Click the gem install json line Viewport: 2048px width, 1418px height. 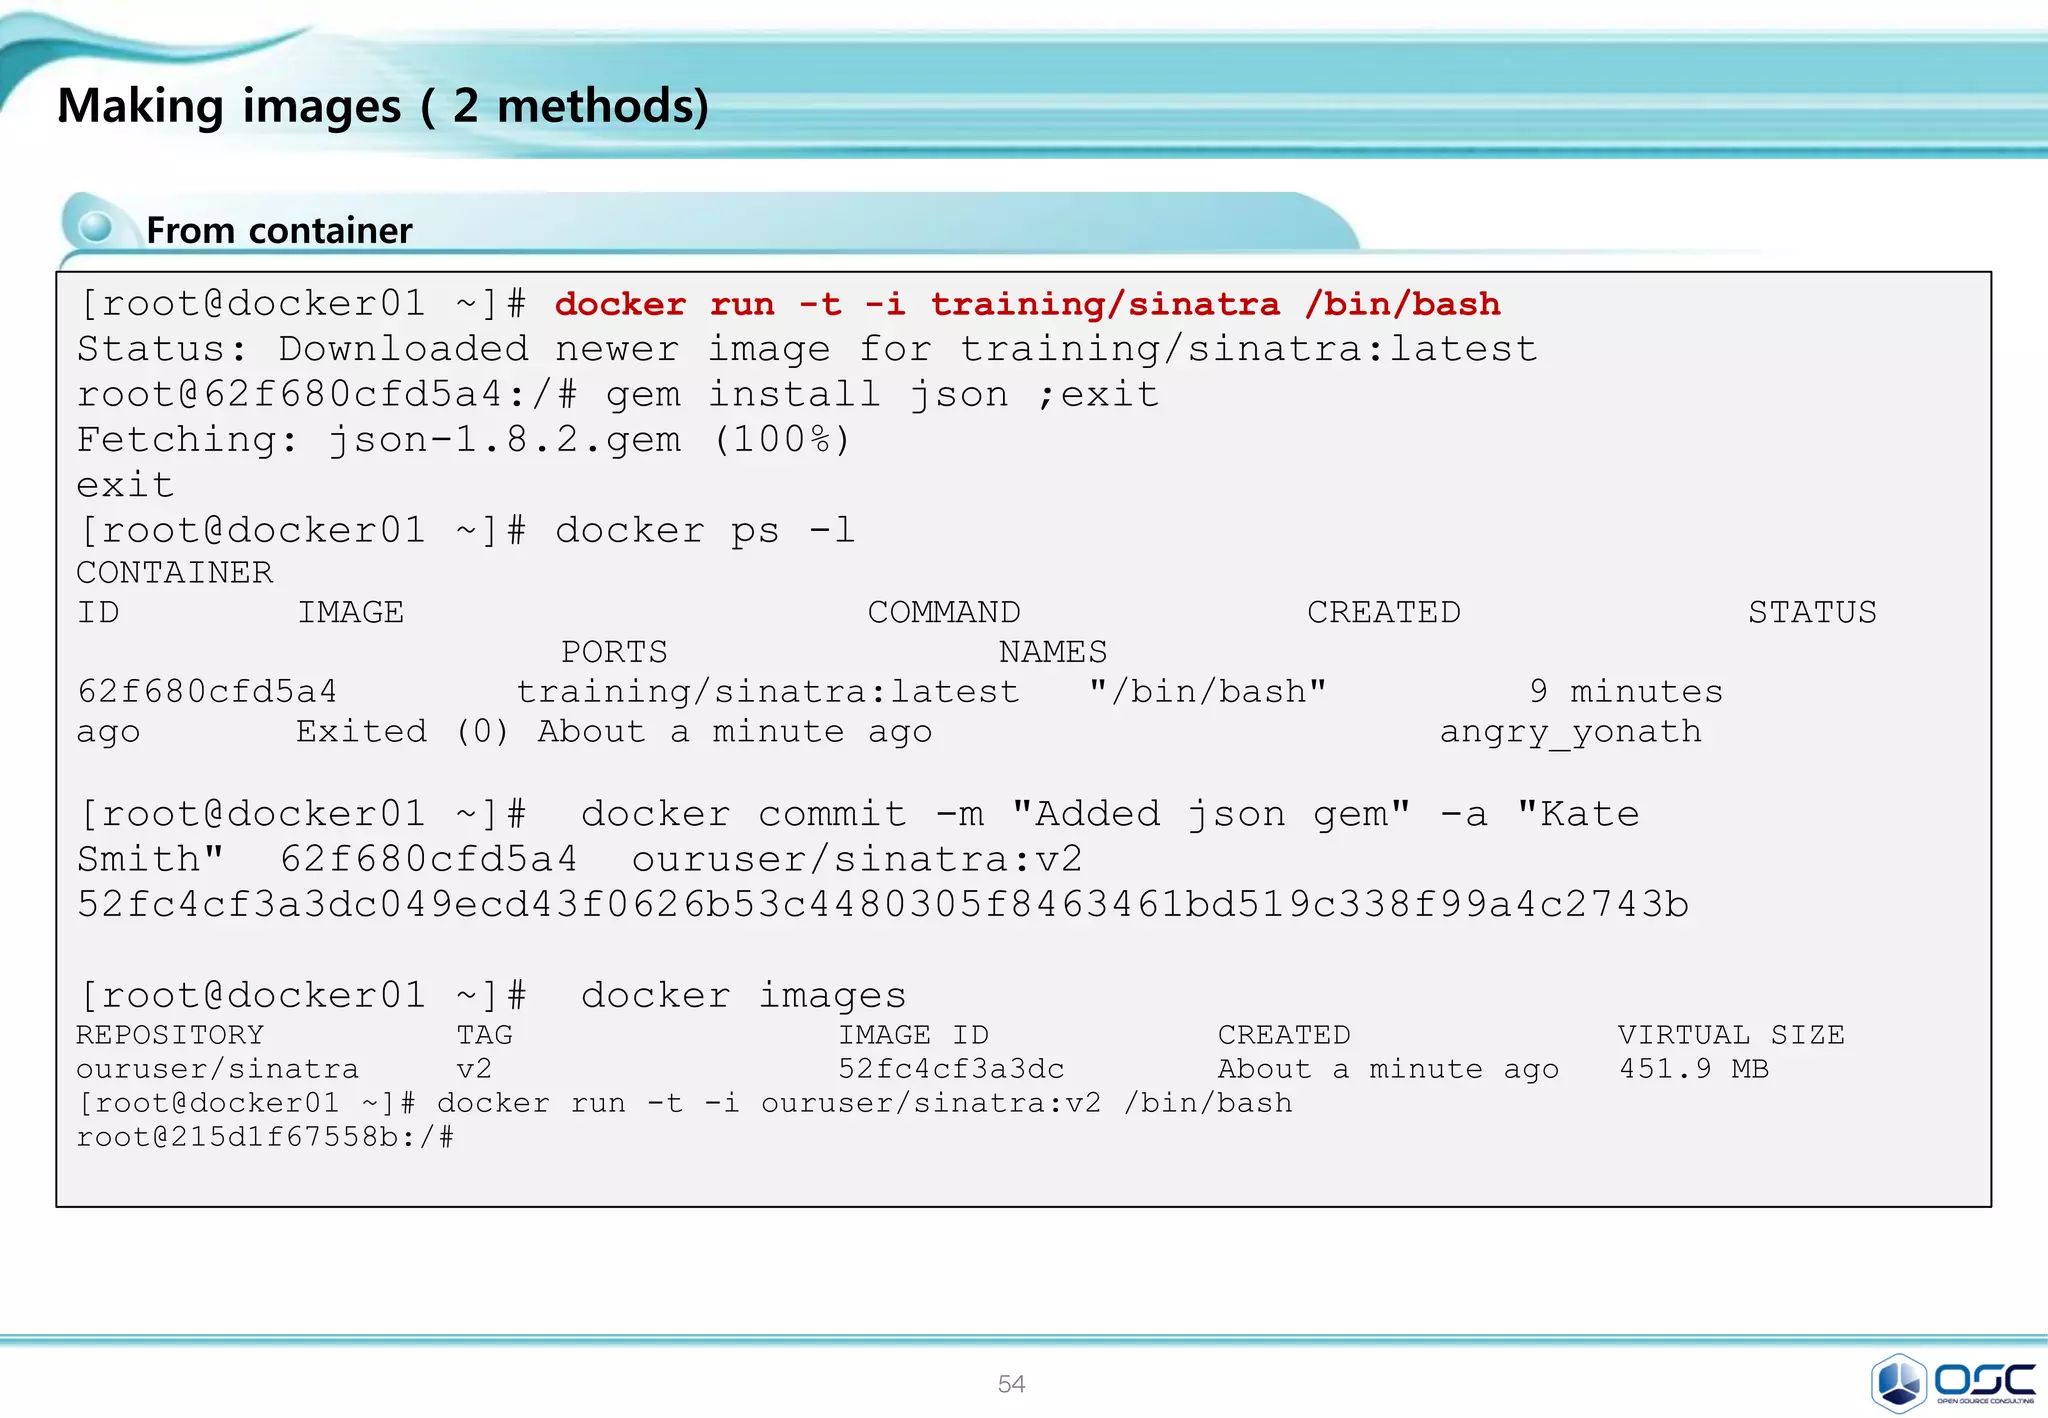pyautogui.click(x=617, y=394)
